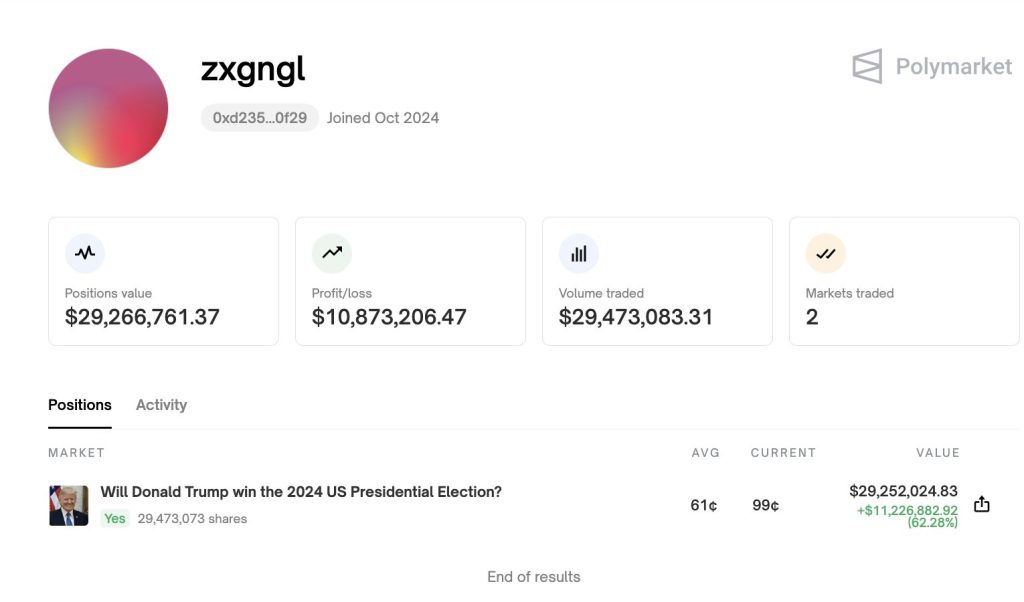
Task: Click the Profit/loss trend arrow icon
Action: pos(331,252)
